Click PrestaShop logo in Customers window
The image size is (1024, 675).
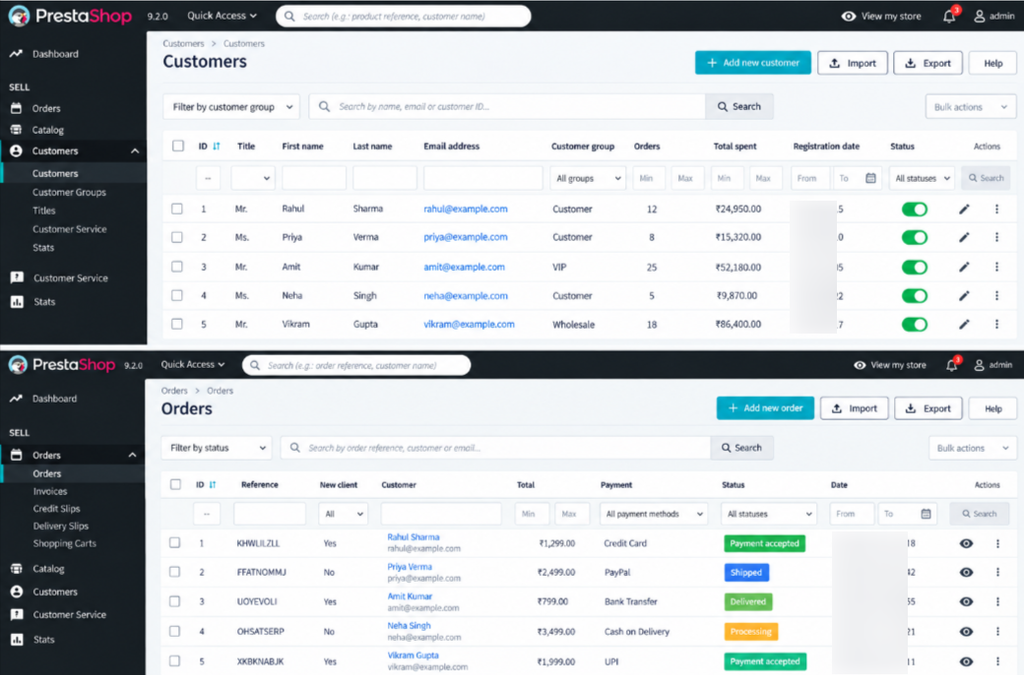pos(70,16)
